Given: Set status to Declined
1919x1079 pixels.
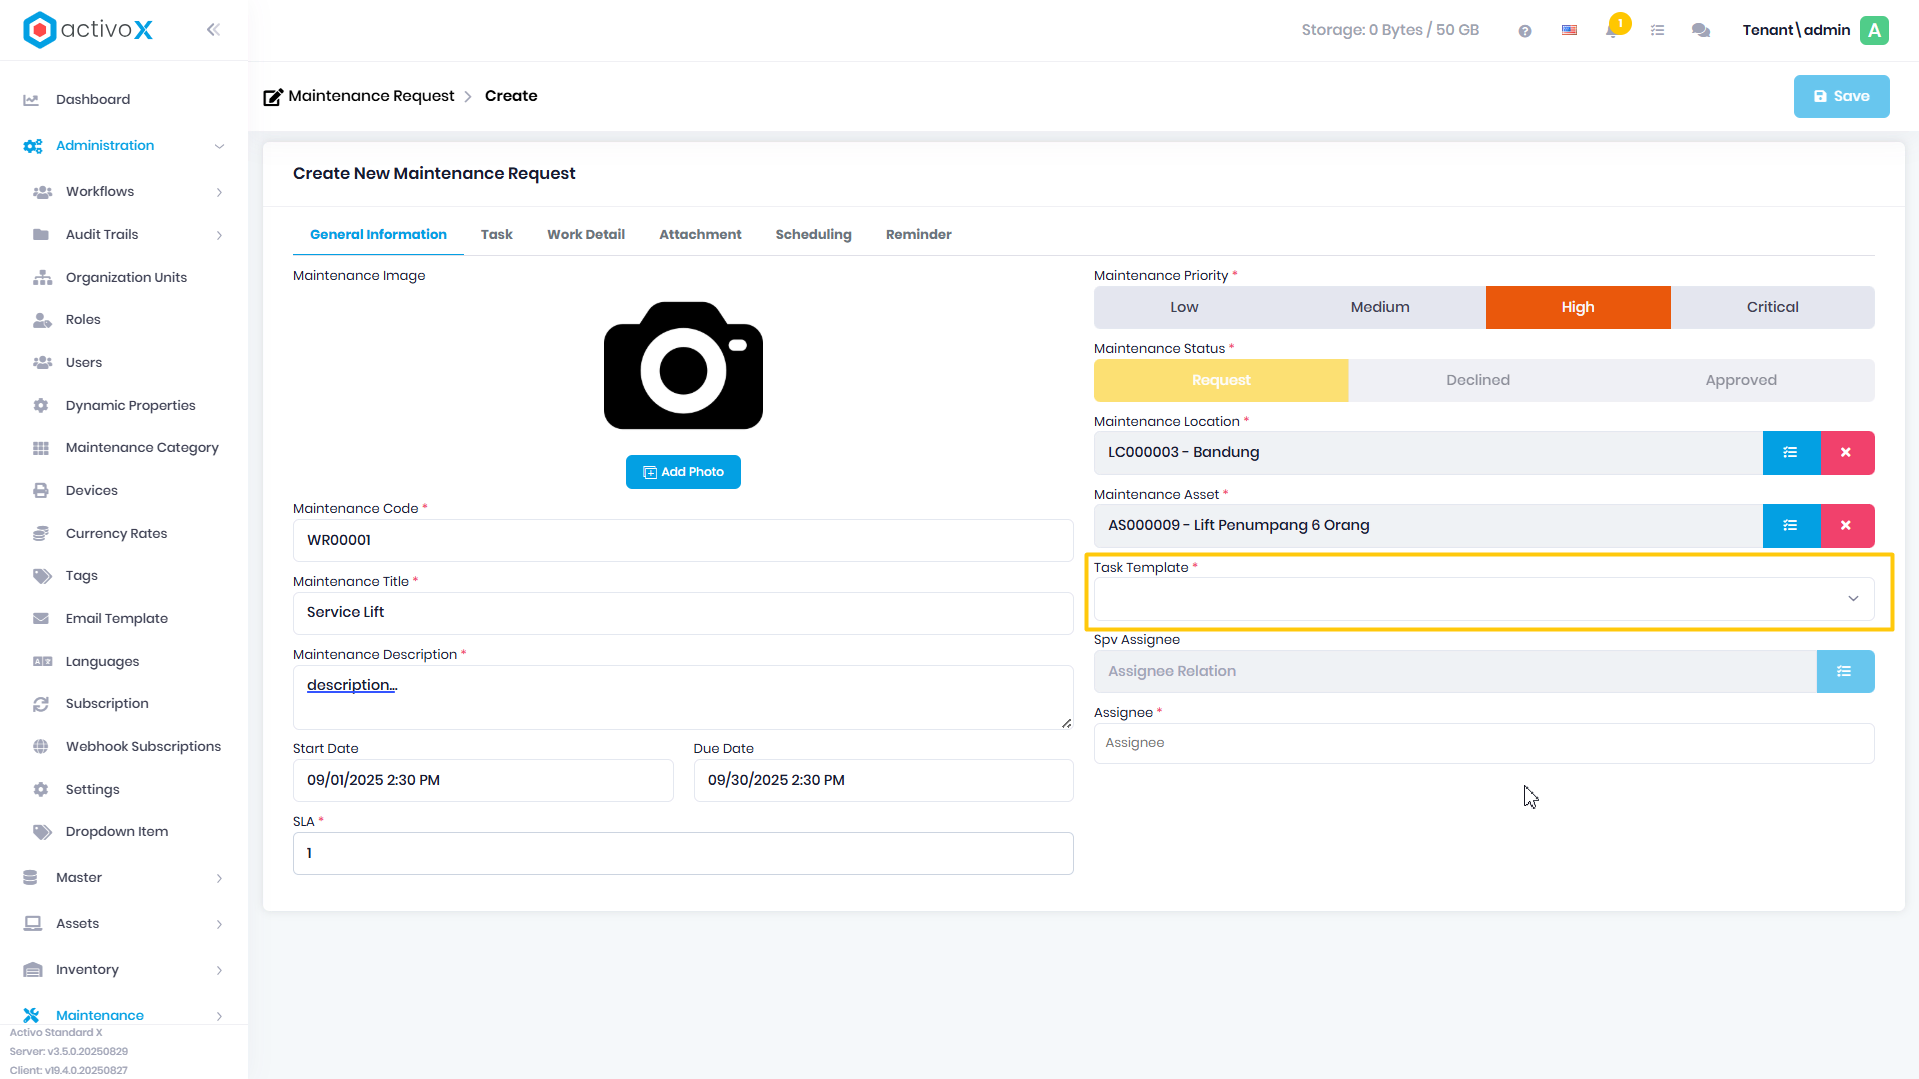Looking at the screenshot, I should (1478, 381).
